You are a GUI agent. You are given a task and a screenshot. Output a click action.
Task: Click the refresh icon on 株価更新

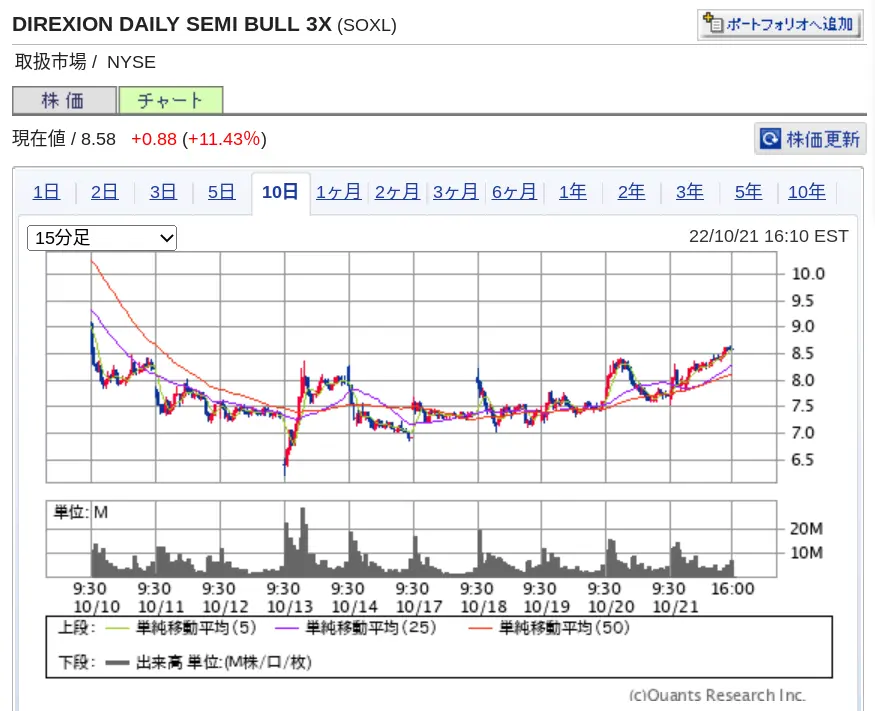(x=771, y=138)
